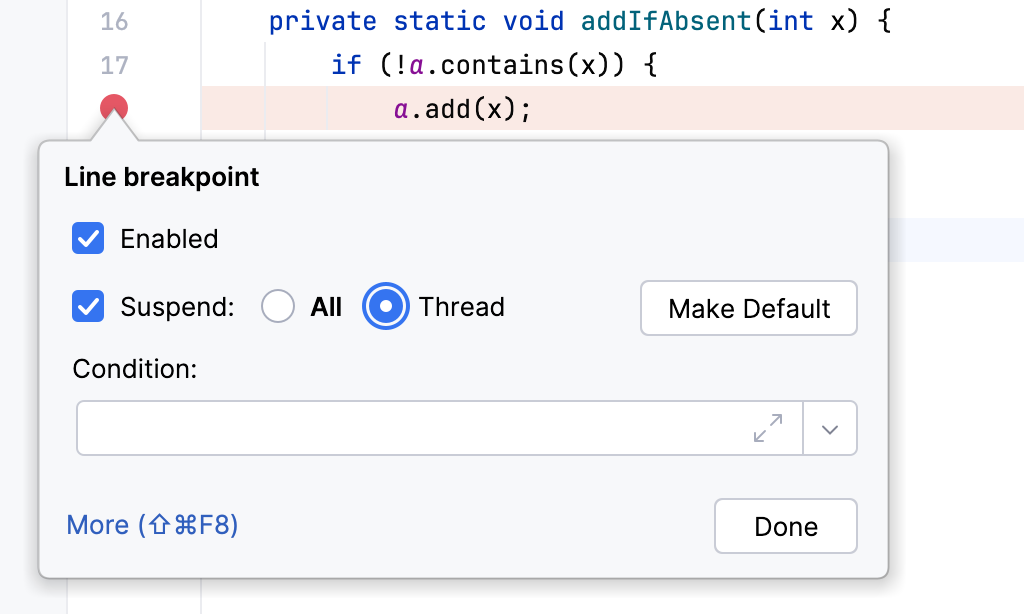Click line number 16 in the editor gutter
Viewport: 1024px width, 614px height.
click(x=113, y=21)
